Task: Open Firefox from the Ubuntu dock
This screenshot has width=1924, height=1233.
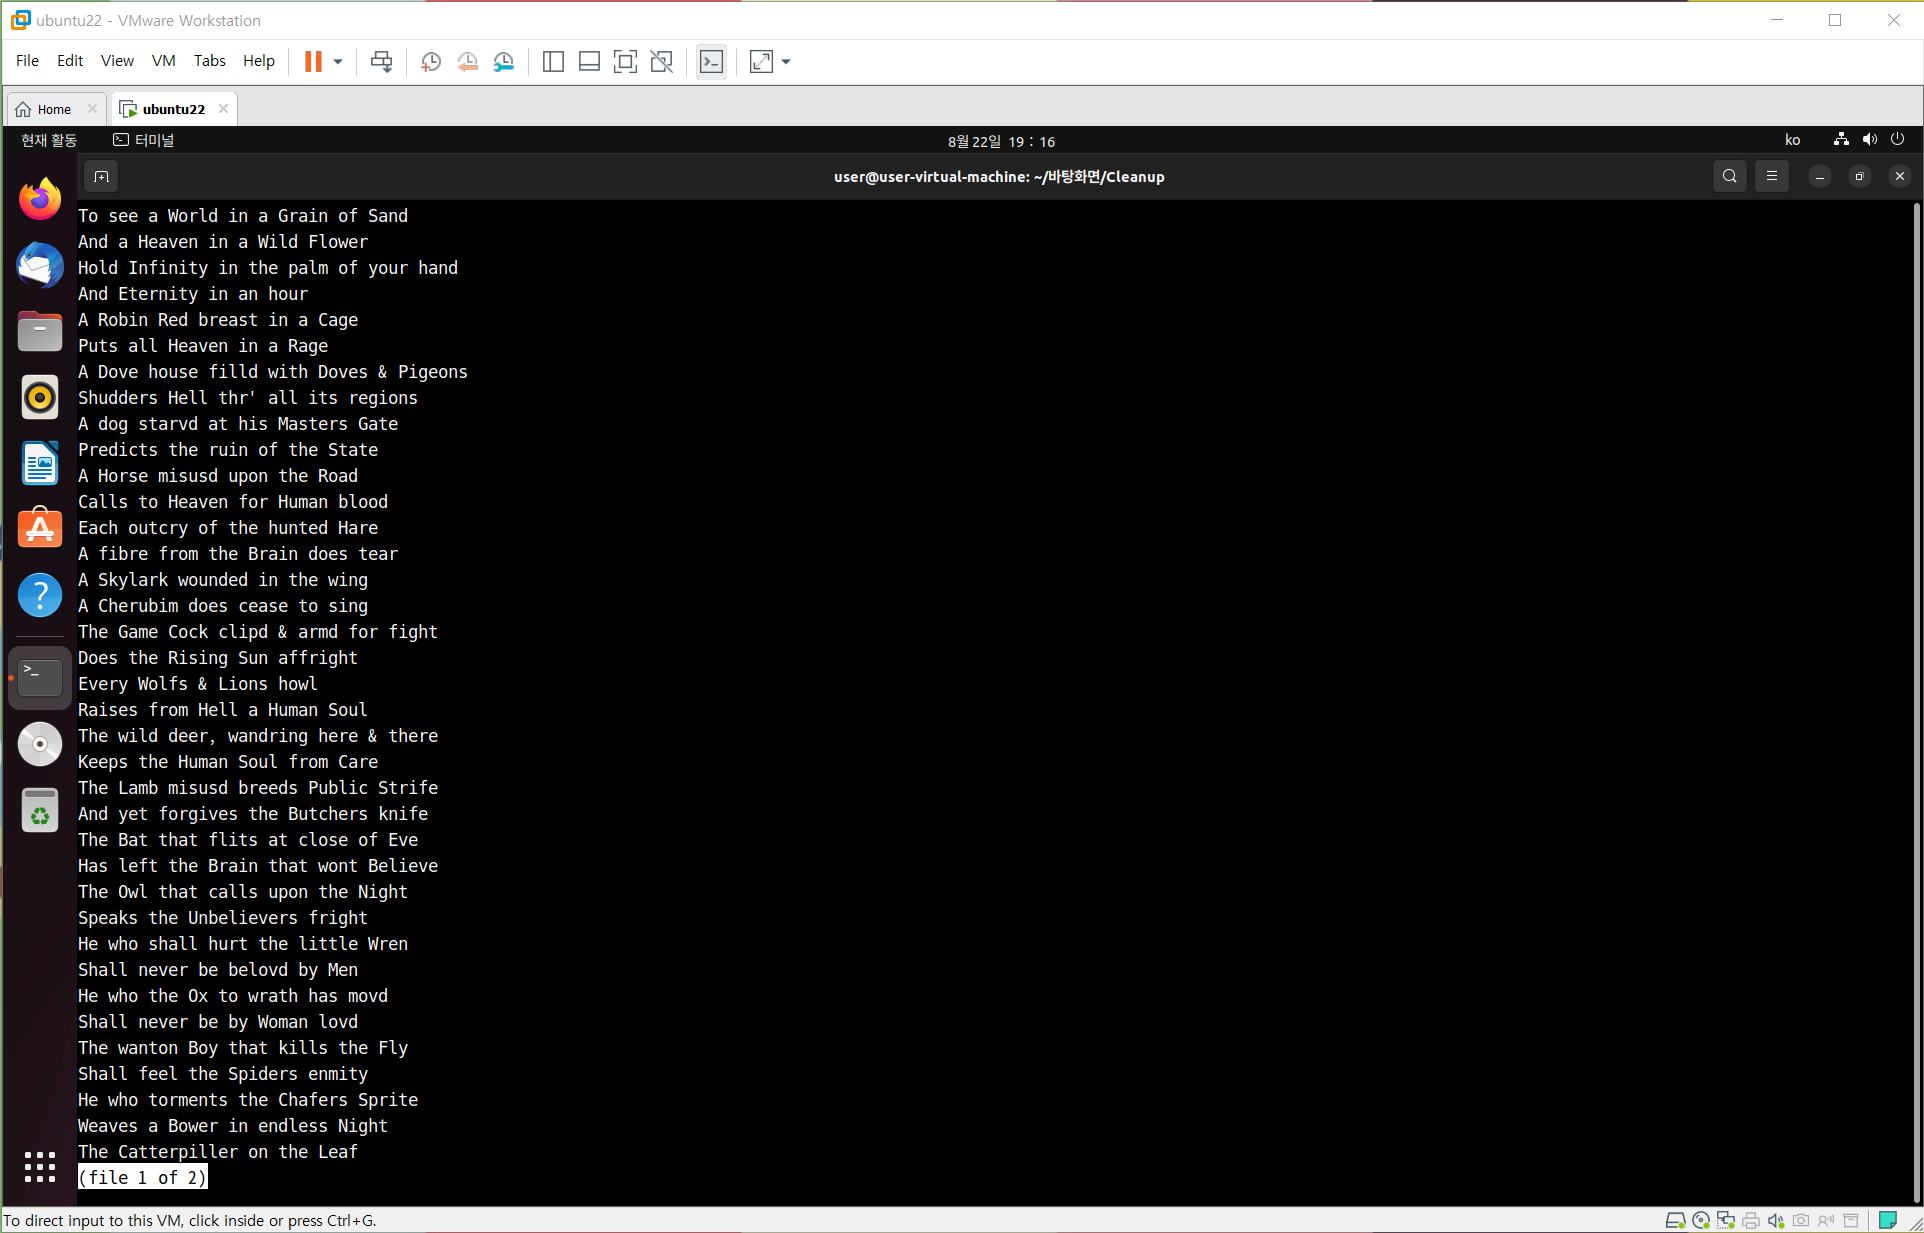Action: coord(40,199)
